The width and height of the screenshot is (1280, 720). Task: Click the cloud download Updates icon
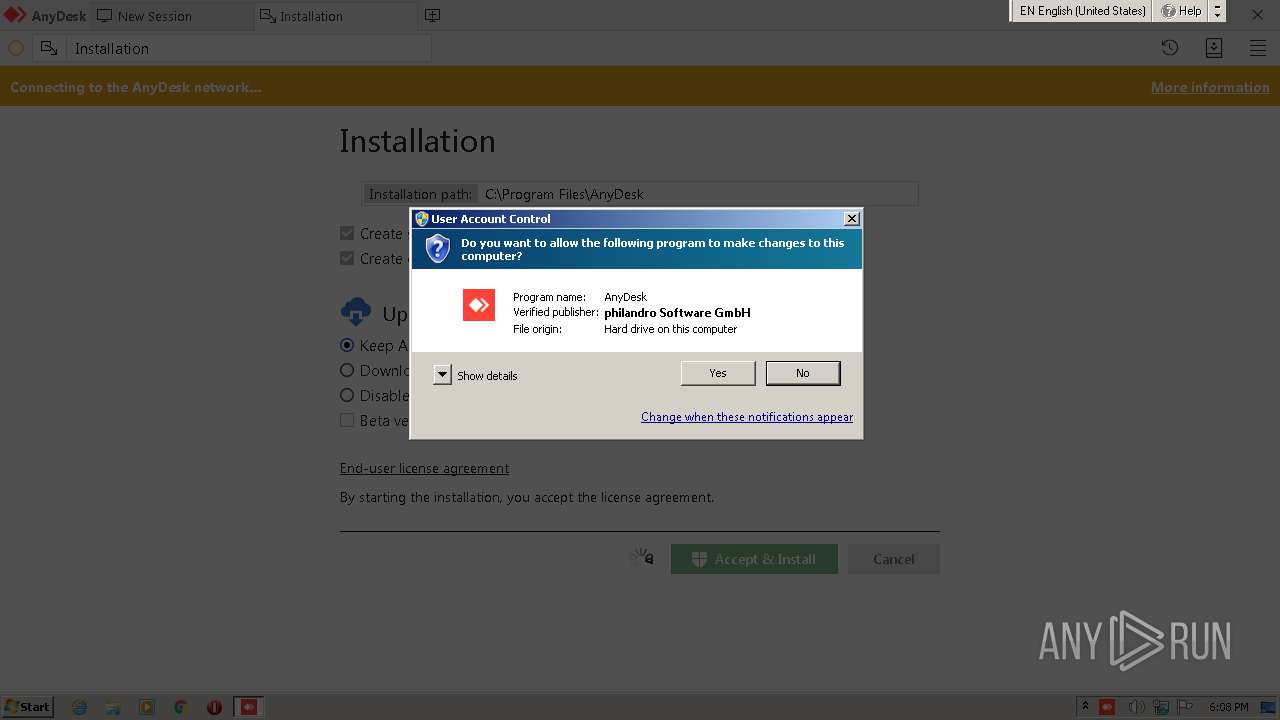355,313
